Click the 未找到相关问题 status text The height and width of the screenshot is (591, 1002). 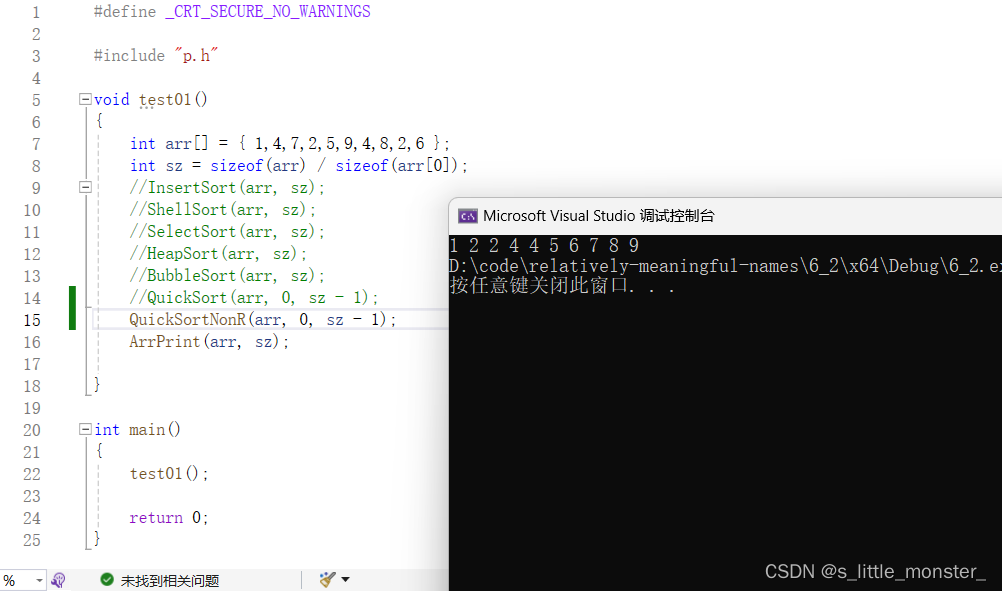point(169,580)
